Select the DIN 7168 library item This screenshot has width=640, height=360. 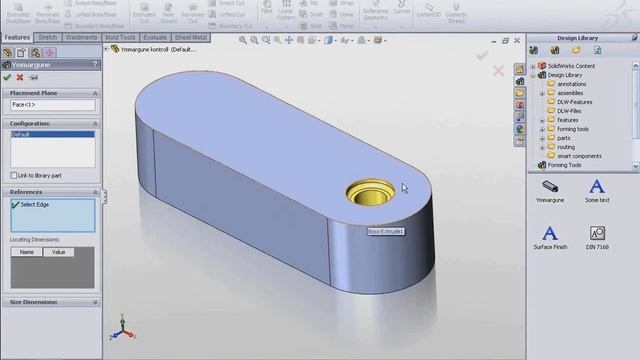click(x=597, y=238)
